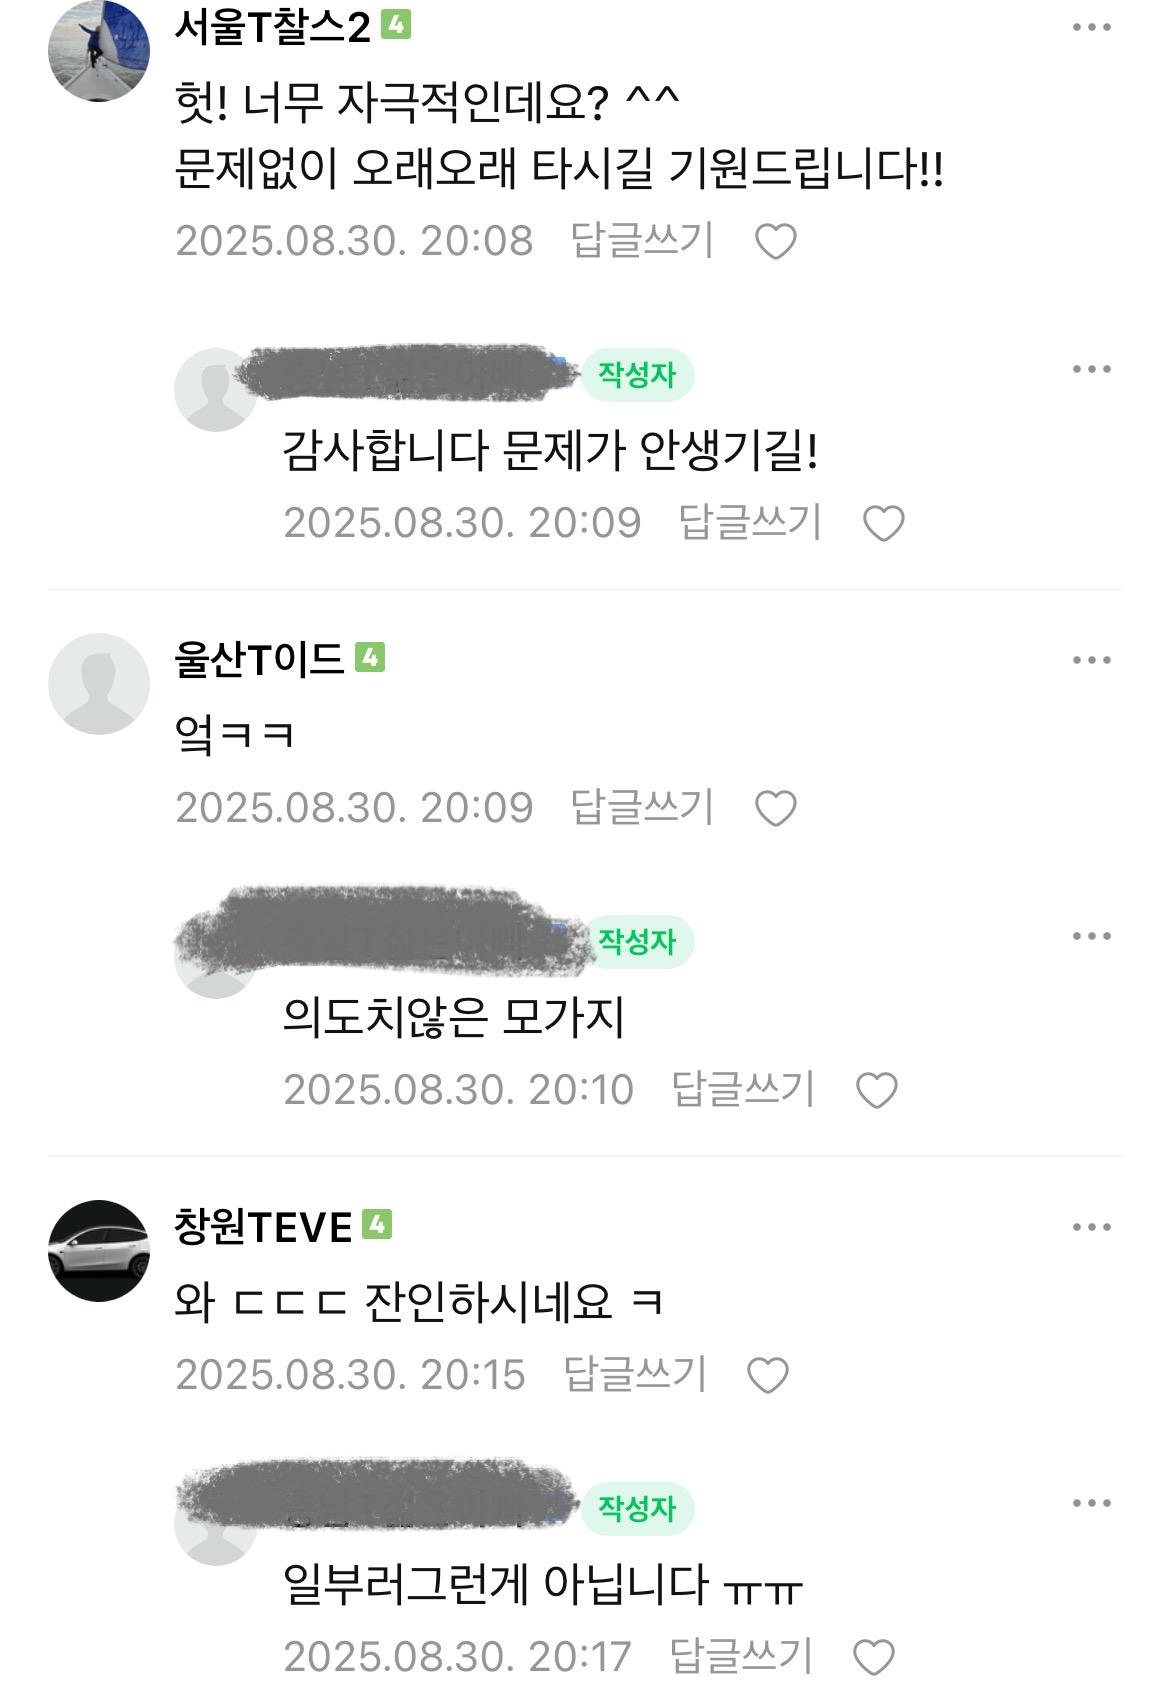Tap heart on '감사합니다 문제가 안생기길!' reply
This screenshot has height=1694, width=1170.
click(883, 524)
